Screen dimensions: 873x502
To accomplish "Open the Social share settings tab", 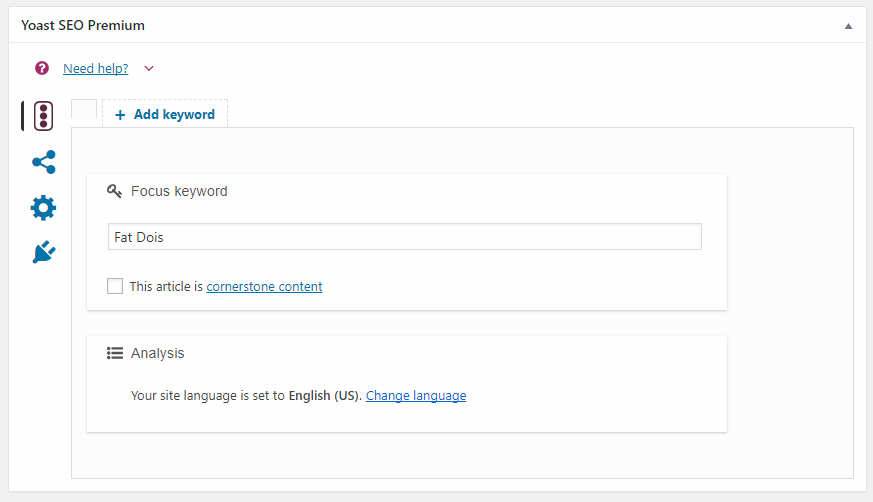I will coord(43,162).
